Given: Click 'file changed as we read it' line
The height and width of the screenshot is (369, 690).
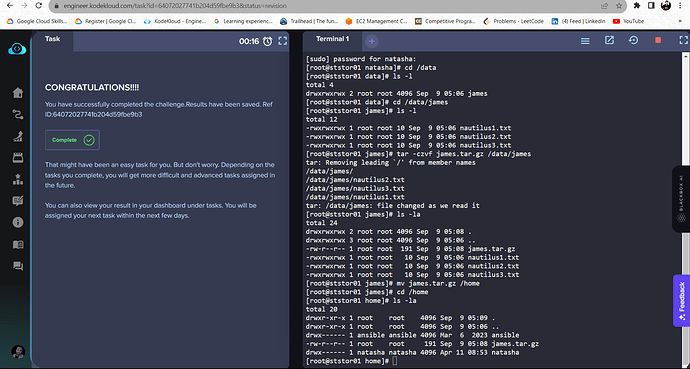Looking at the screenshot, I should [x=393, y=206].
